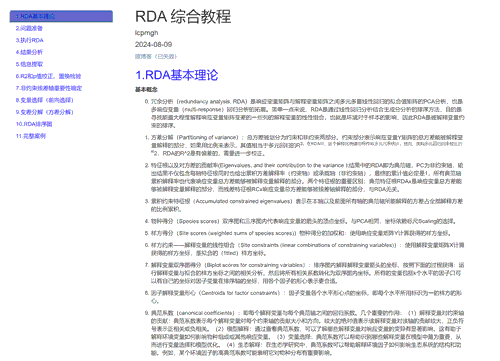Select the highlighted "1.RDA基本理论" sidebar entry
Viewport: 500px width, 361px height.
point(61,16)
